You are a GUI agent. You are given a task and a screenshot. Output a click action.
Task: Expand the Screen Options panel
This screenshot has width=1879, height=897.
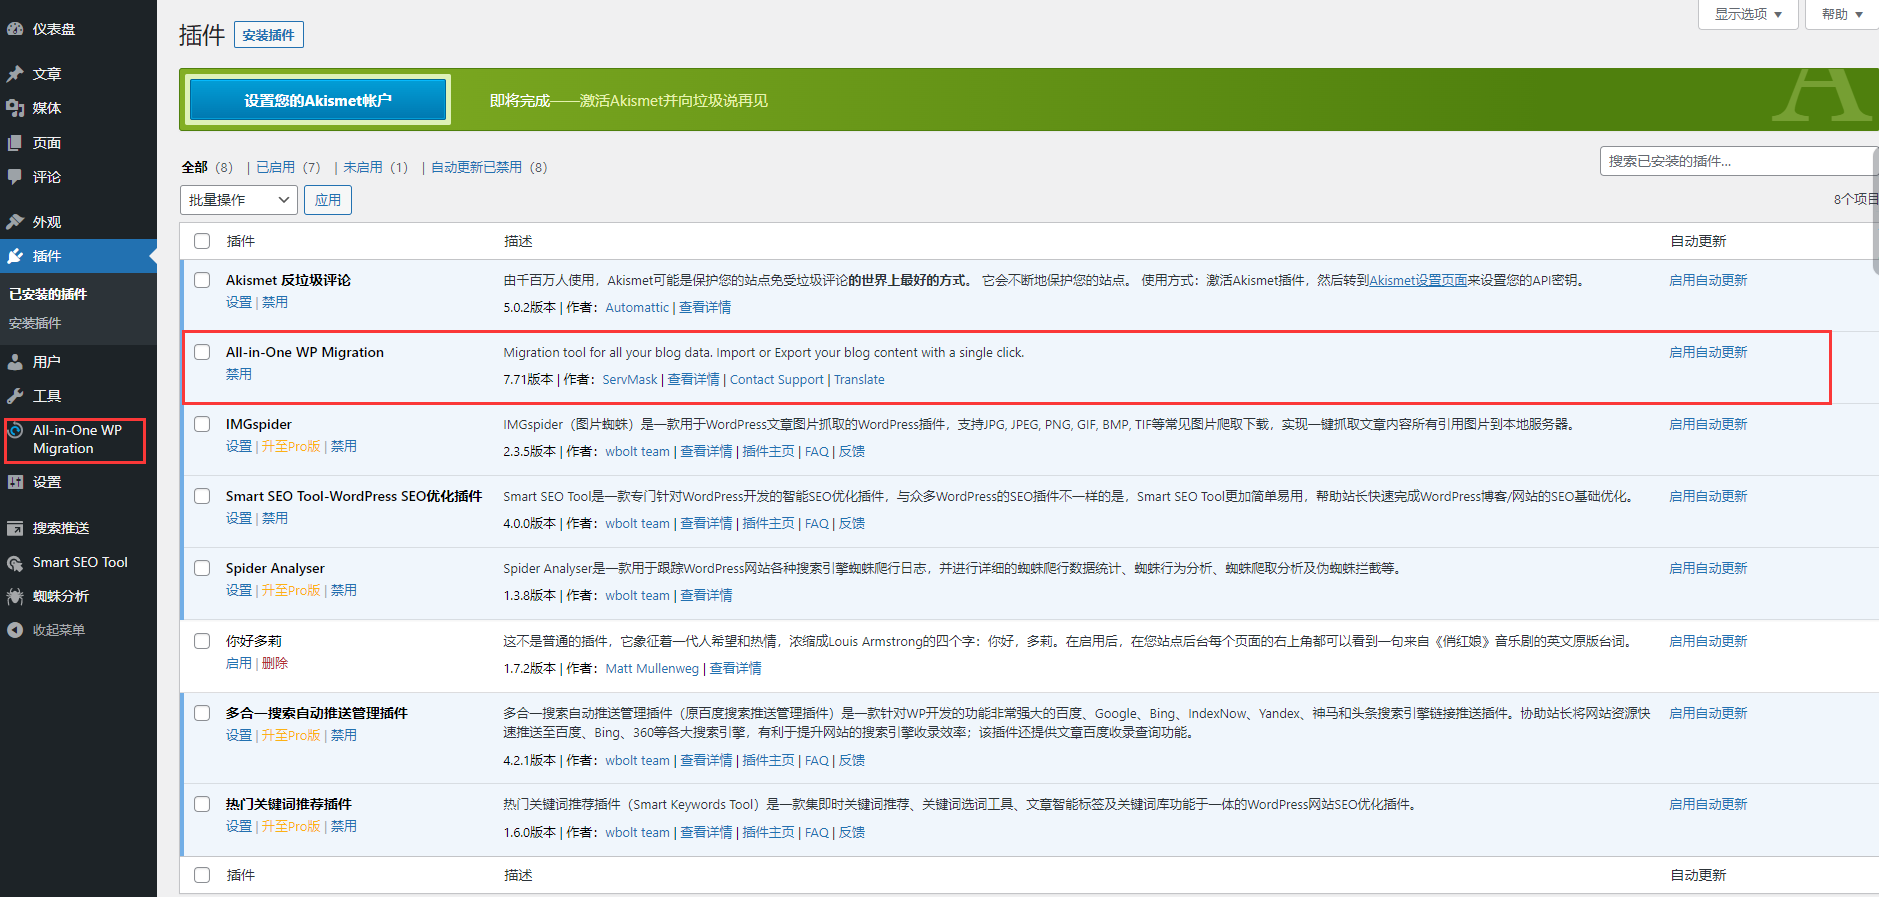point(1747,14)
